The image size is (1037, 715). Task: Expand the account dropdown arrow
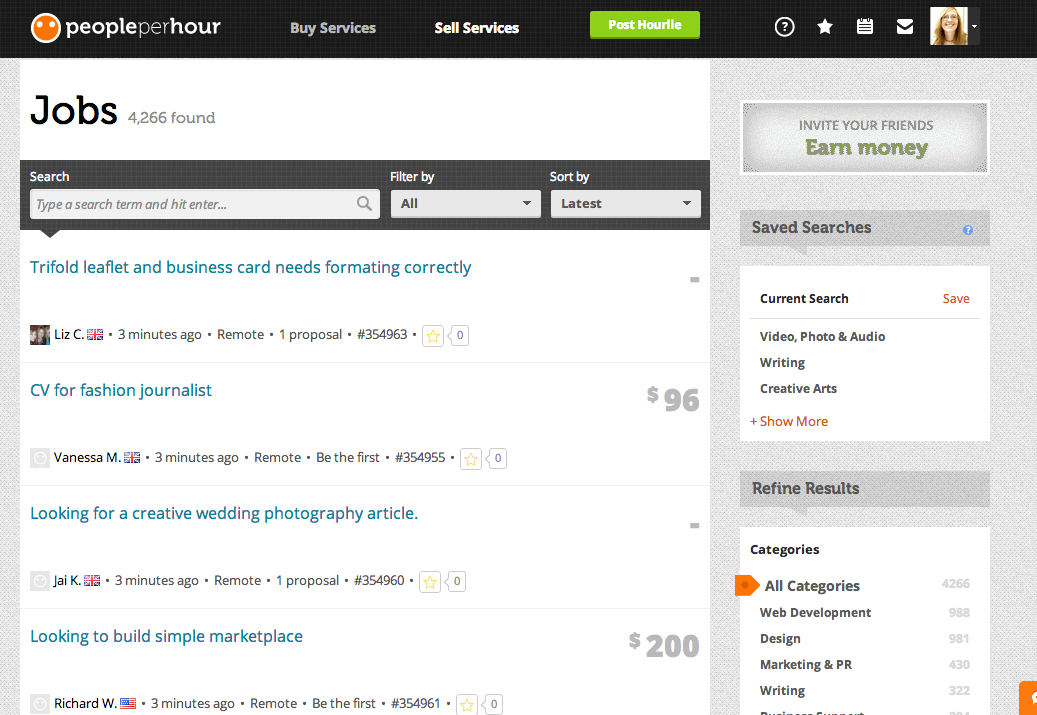(974, 26)
